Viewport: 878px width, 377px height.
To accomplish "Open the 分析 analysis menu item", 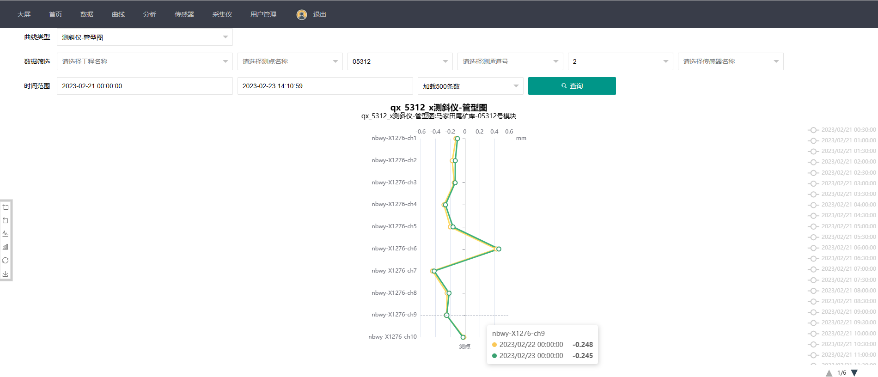I will 150,15.
